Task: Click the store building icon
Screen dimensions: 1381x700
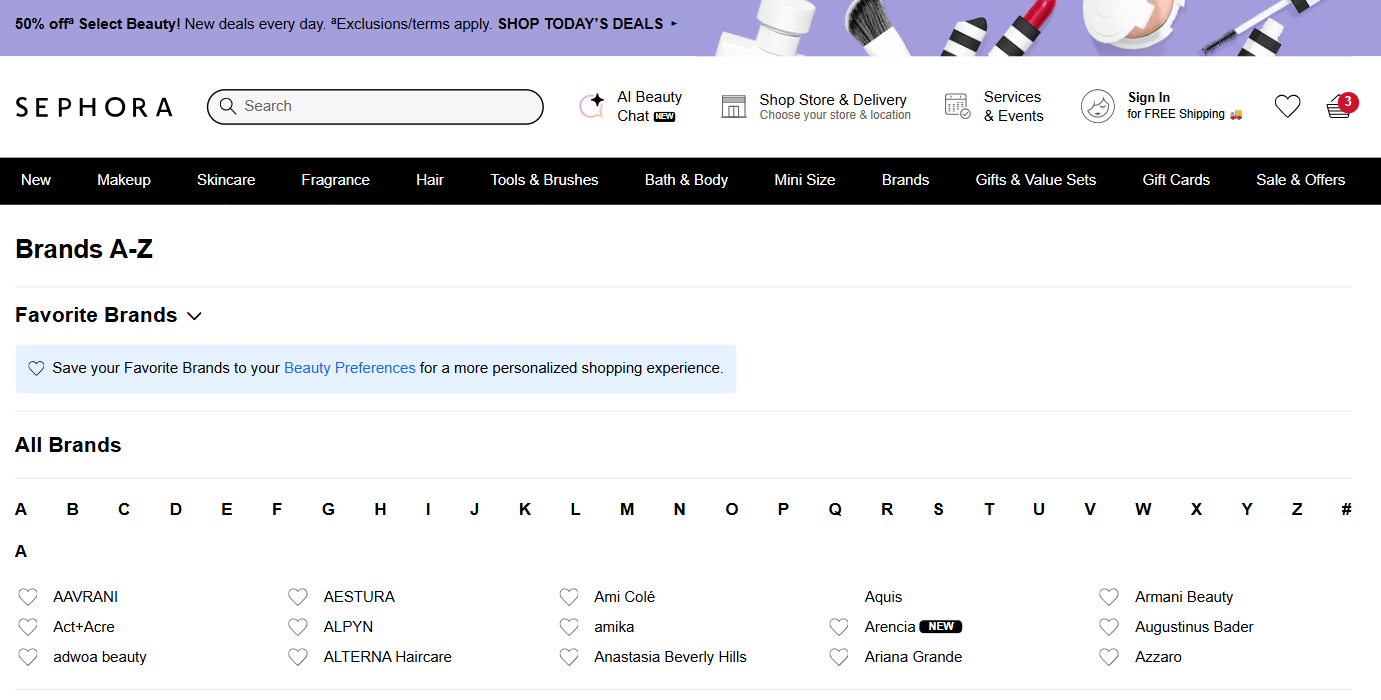Action: (734, 107)
